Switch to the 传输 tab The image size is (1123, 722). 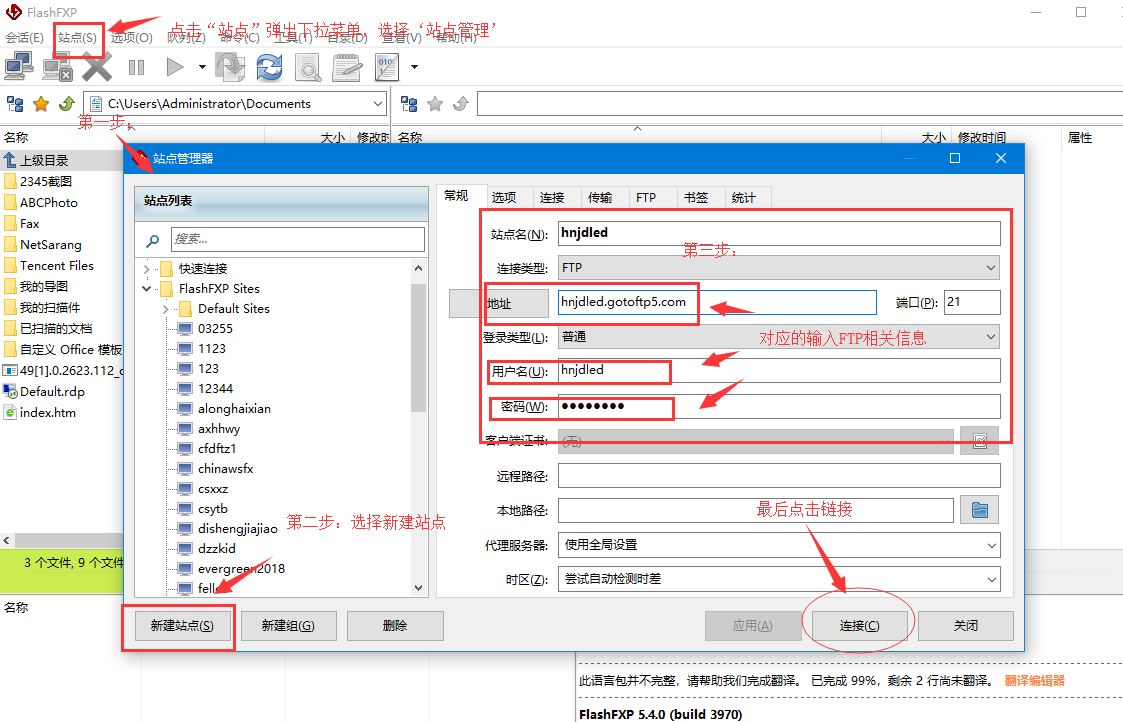click(600, 198)
